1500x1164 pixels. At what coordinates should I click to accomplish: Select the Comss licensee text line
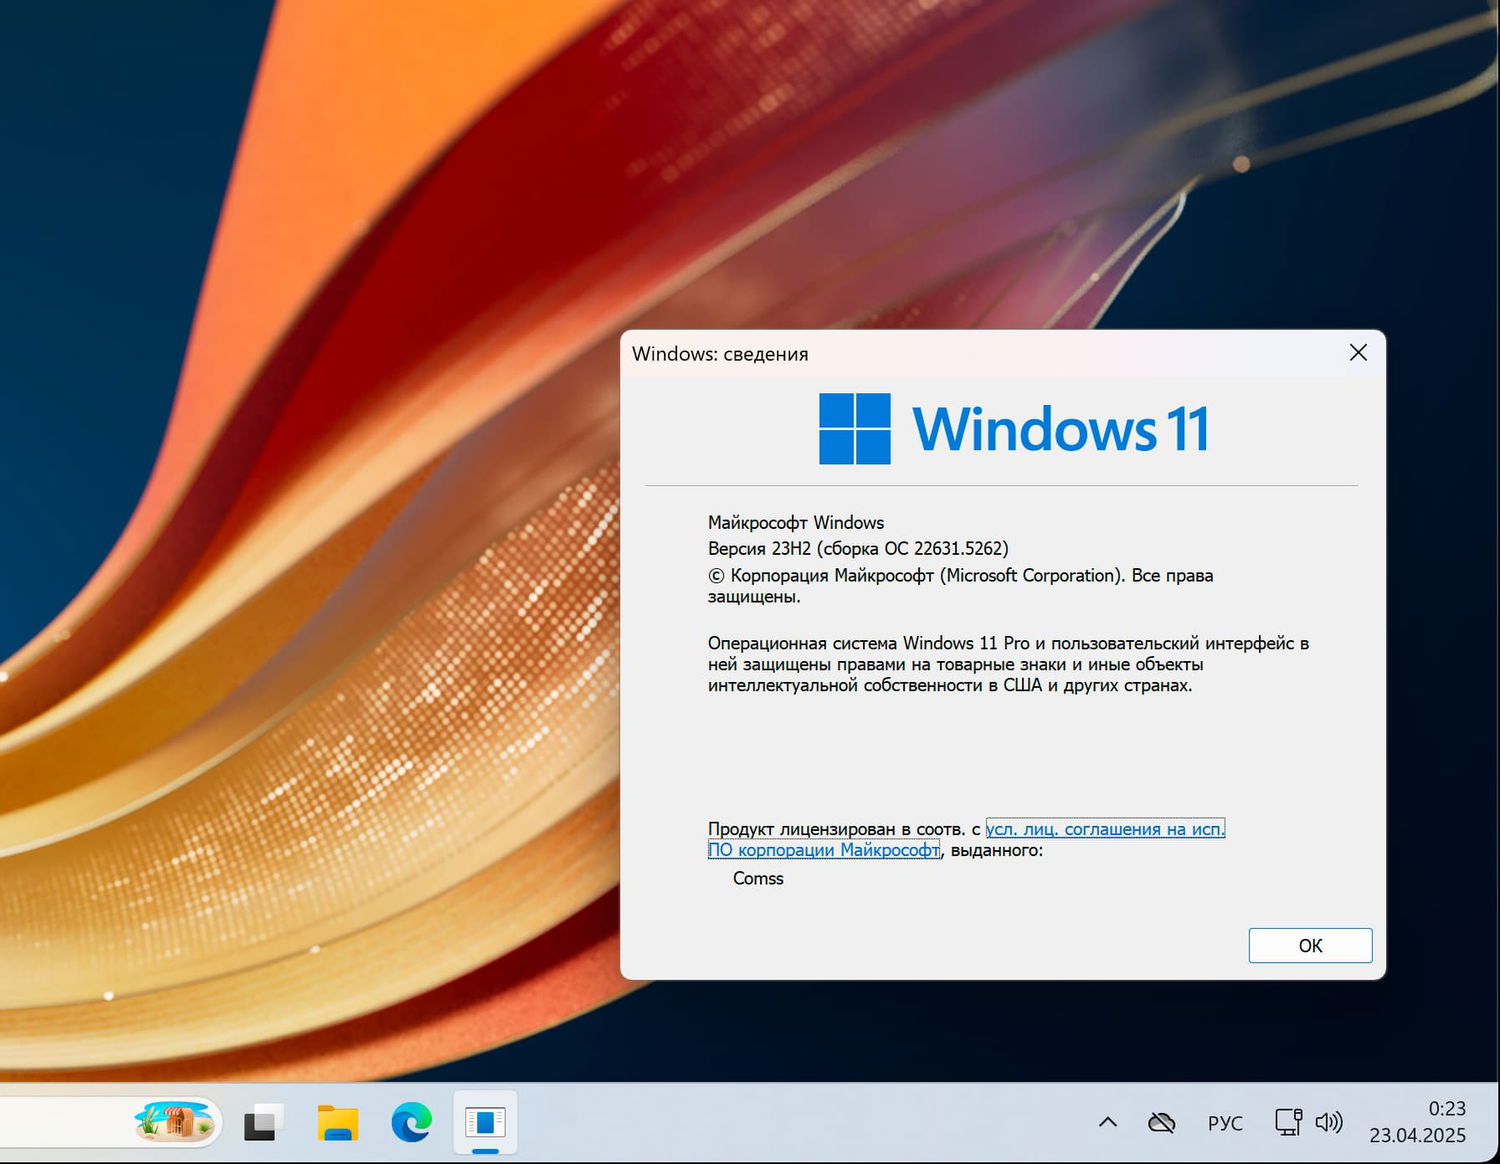(758, 878)
